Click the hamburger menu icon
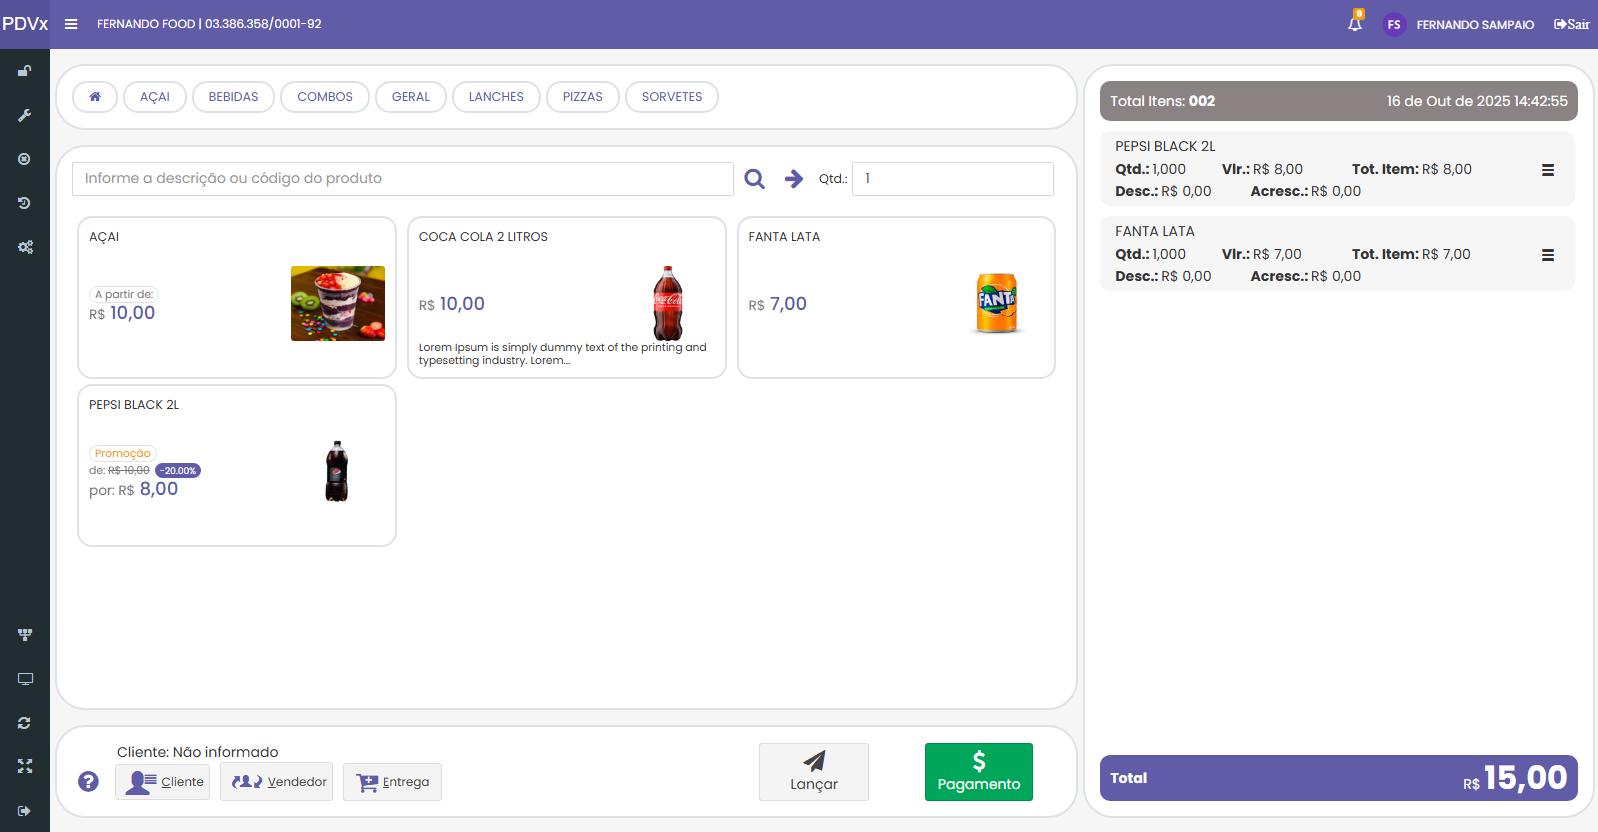 coord(71,24)
